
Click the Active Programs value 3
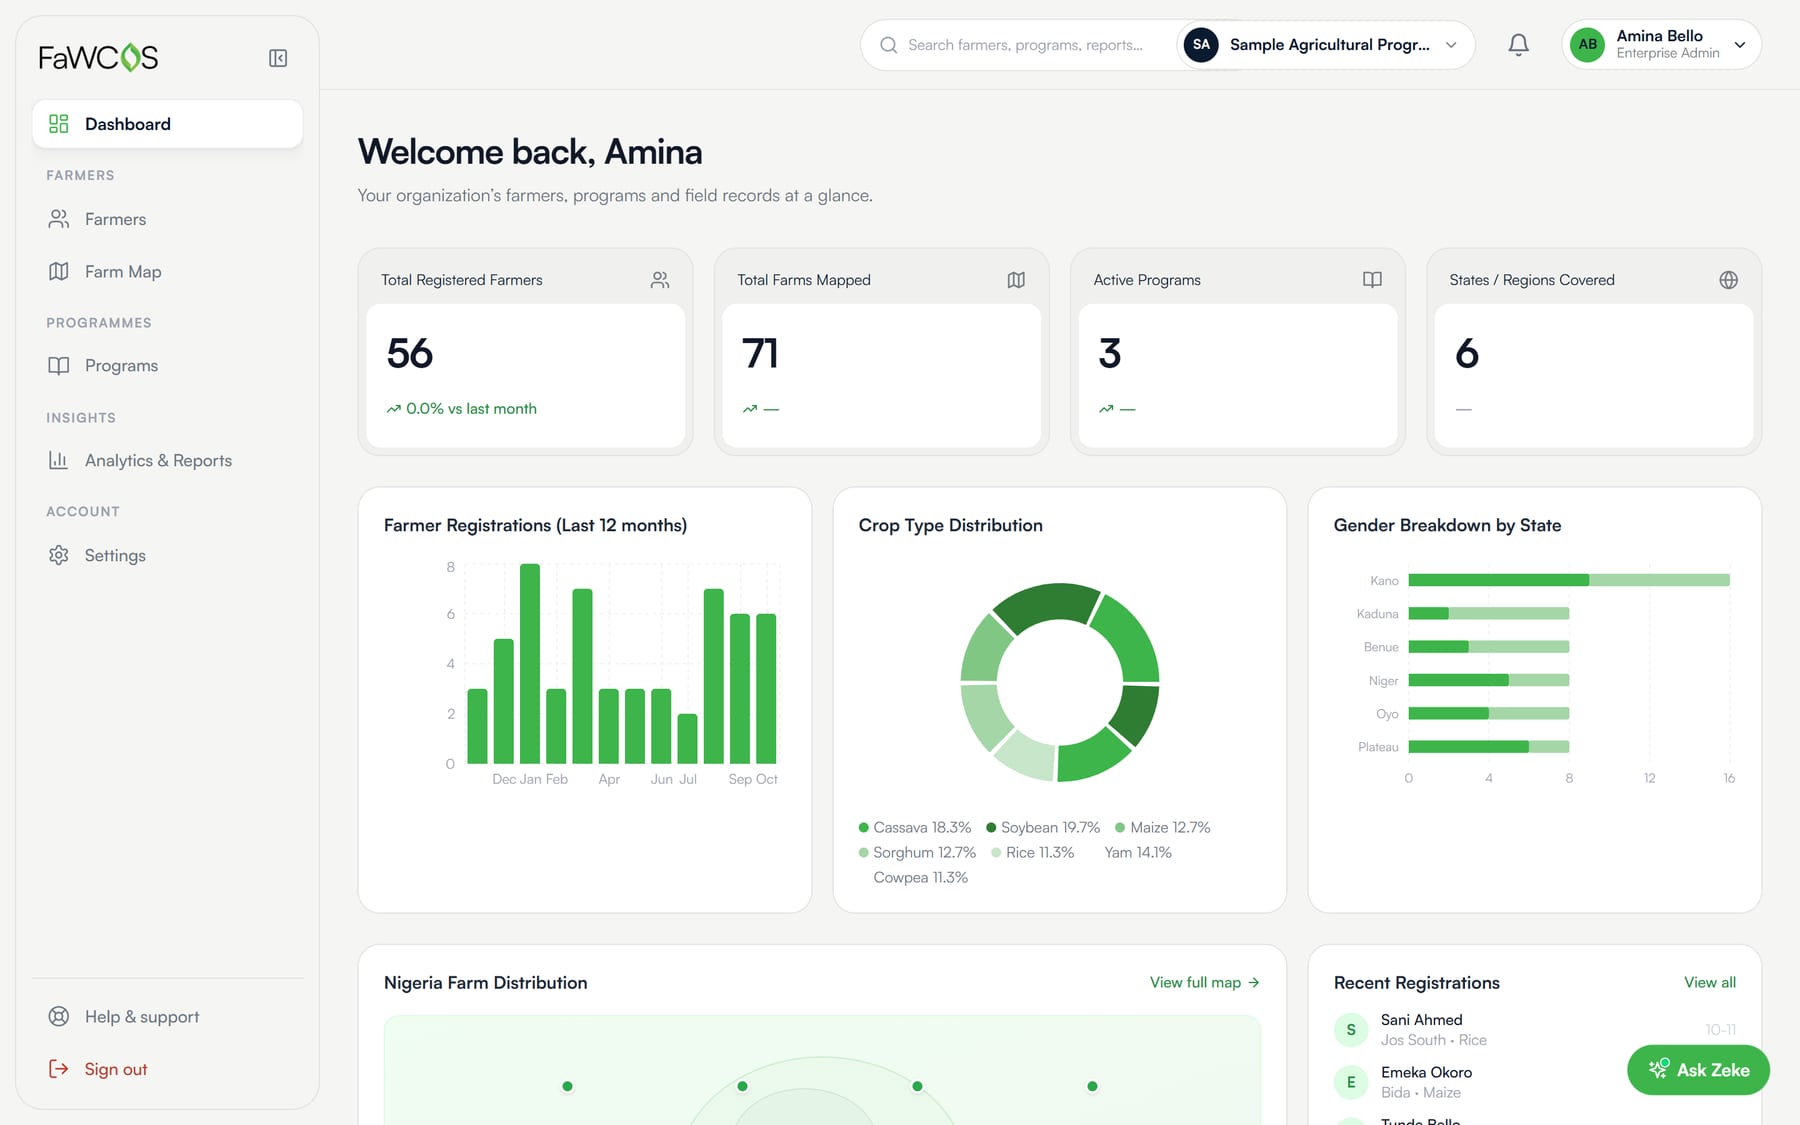(1110, 354)
